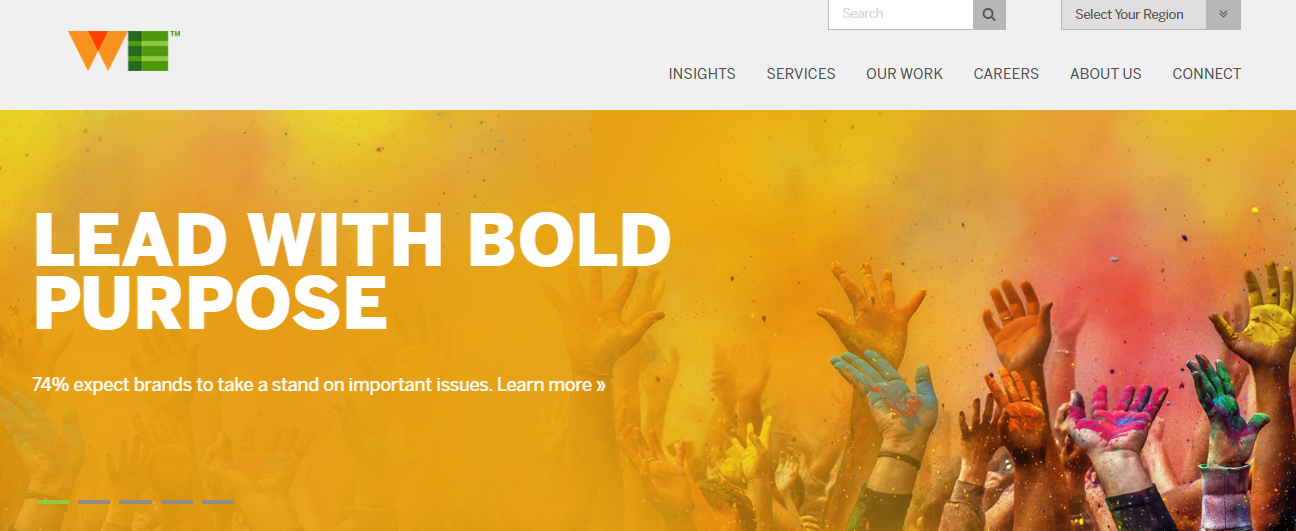This screenshot has height=531, width=1296.
Task: Switch to the second carousel slide indicator
Action: [x=94, y=501]
